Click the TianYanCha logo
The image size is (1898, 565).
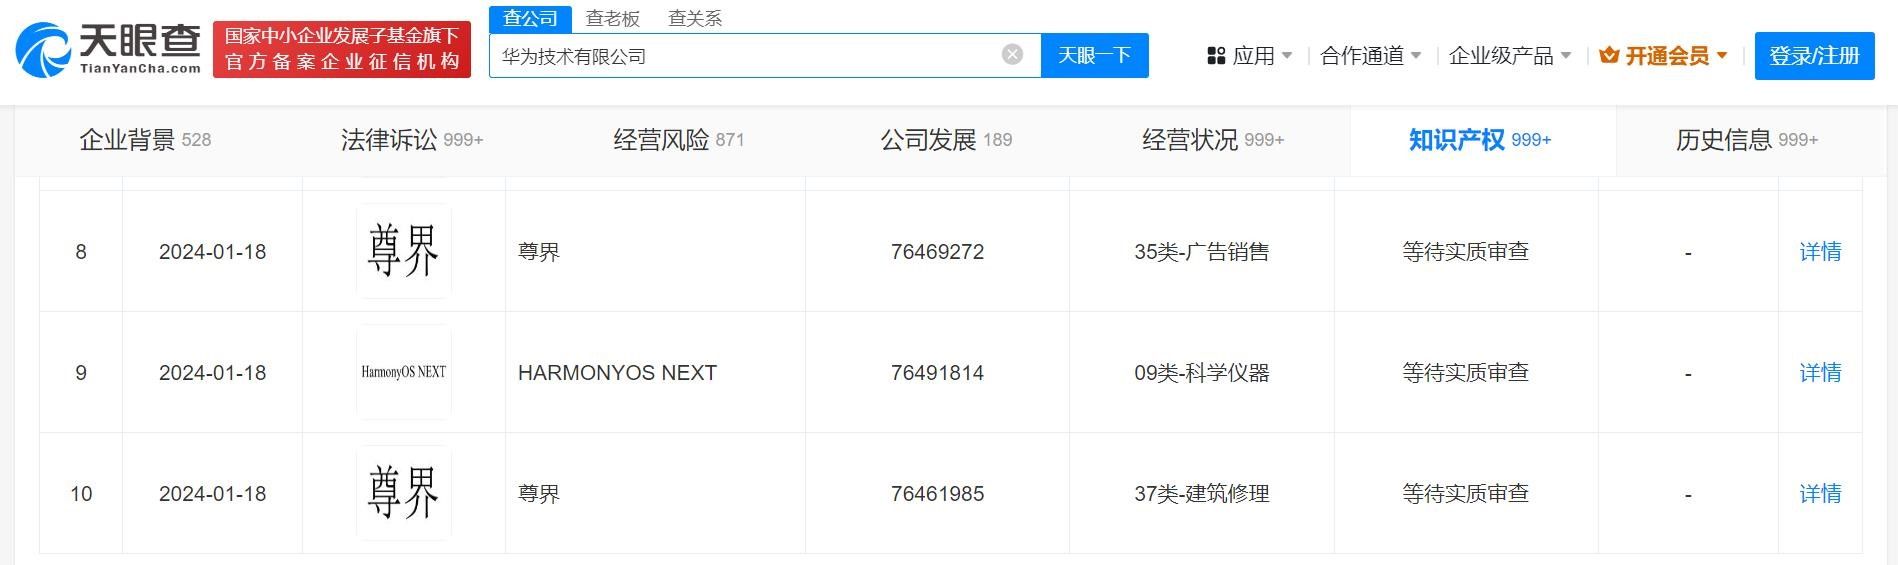point(108,49)
